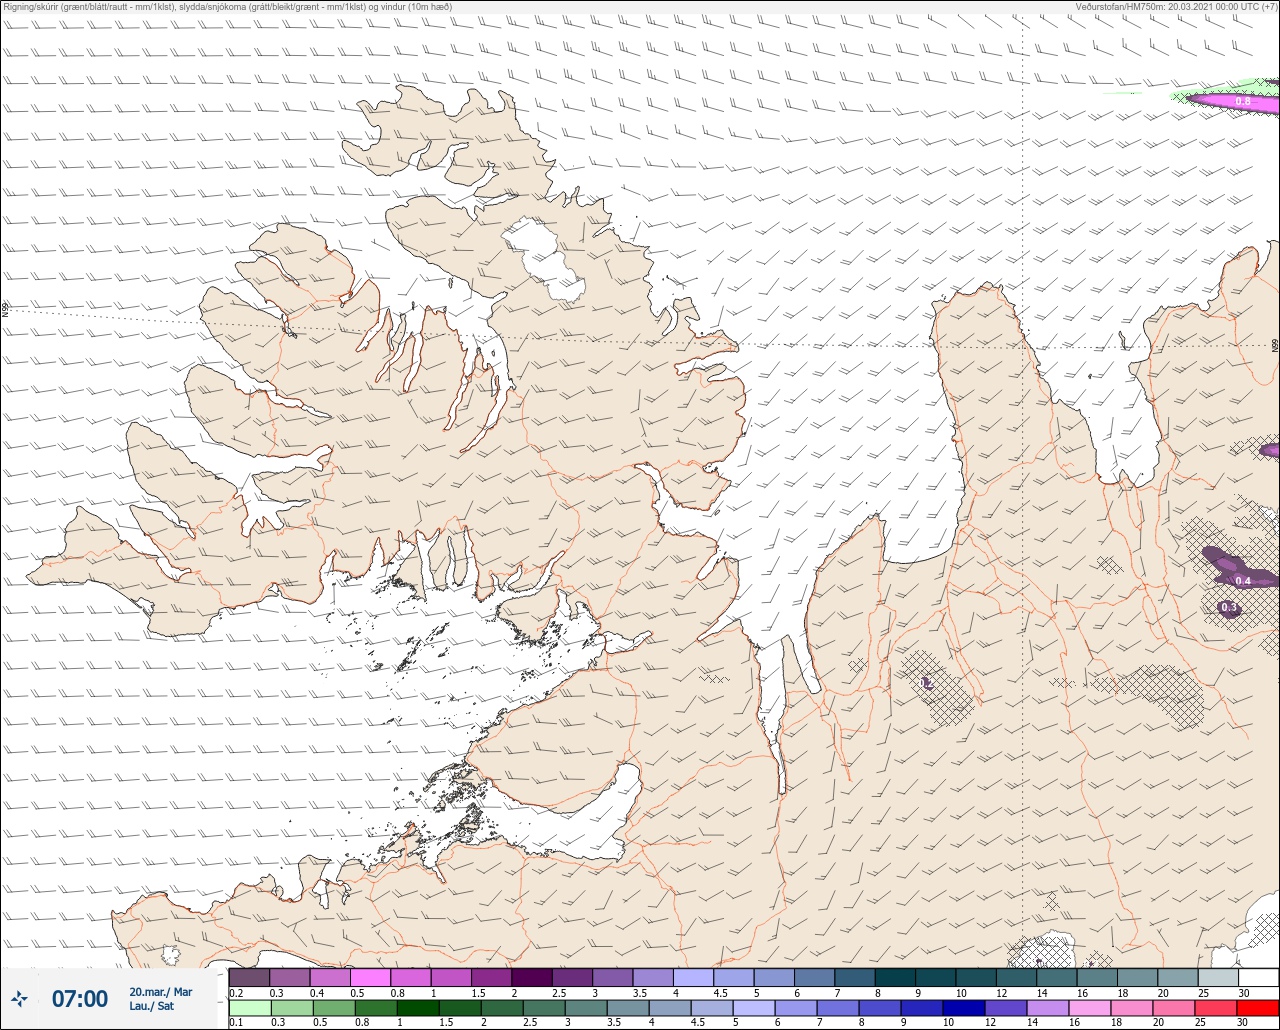The image size is (1280, 1030).
Task: Click the 0.4 value on purple precipitation area
Action: (1243, 580)
